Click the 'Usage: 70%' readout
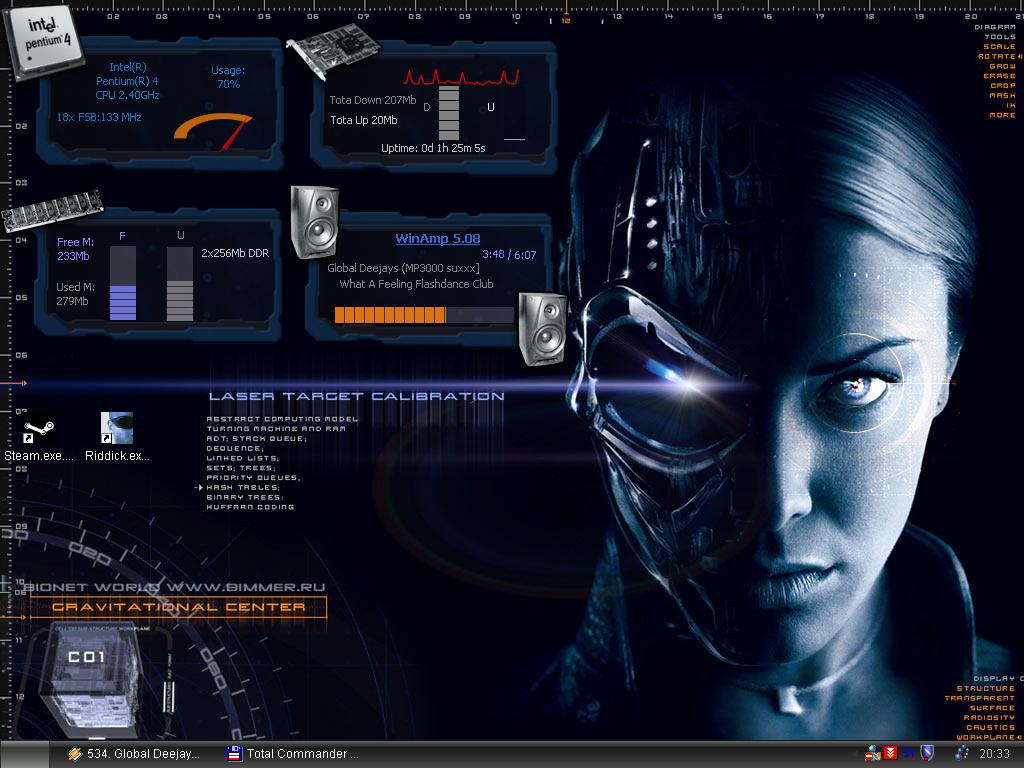1024x768 pixels. click(228, 77)
